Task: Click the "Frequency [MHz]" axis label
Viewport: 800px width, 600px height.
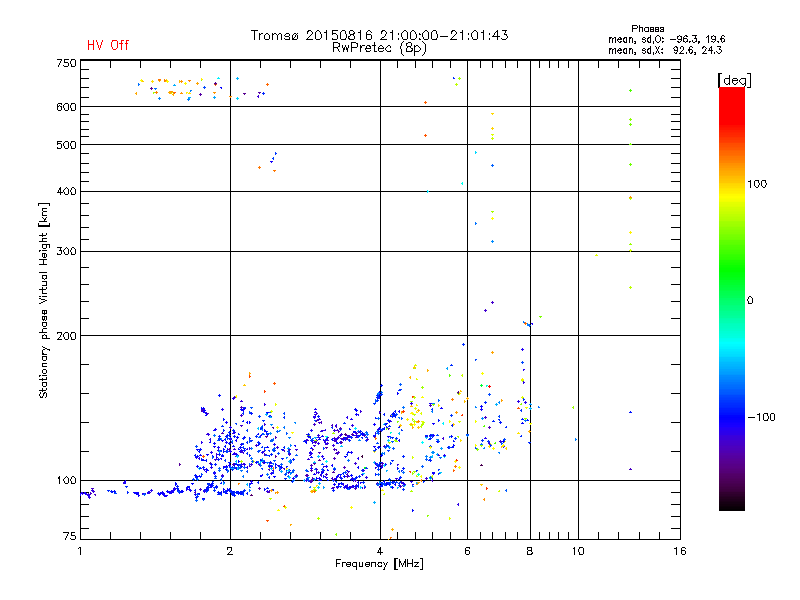Action: [379, 564]
